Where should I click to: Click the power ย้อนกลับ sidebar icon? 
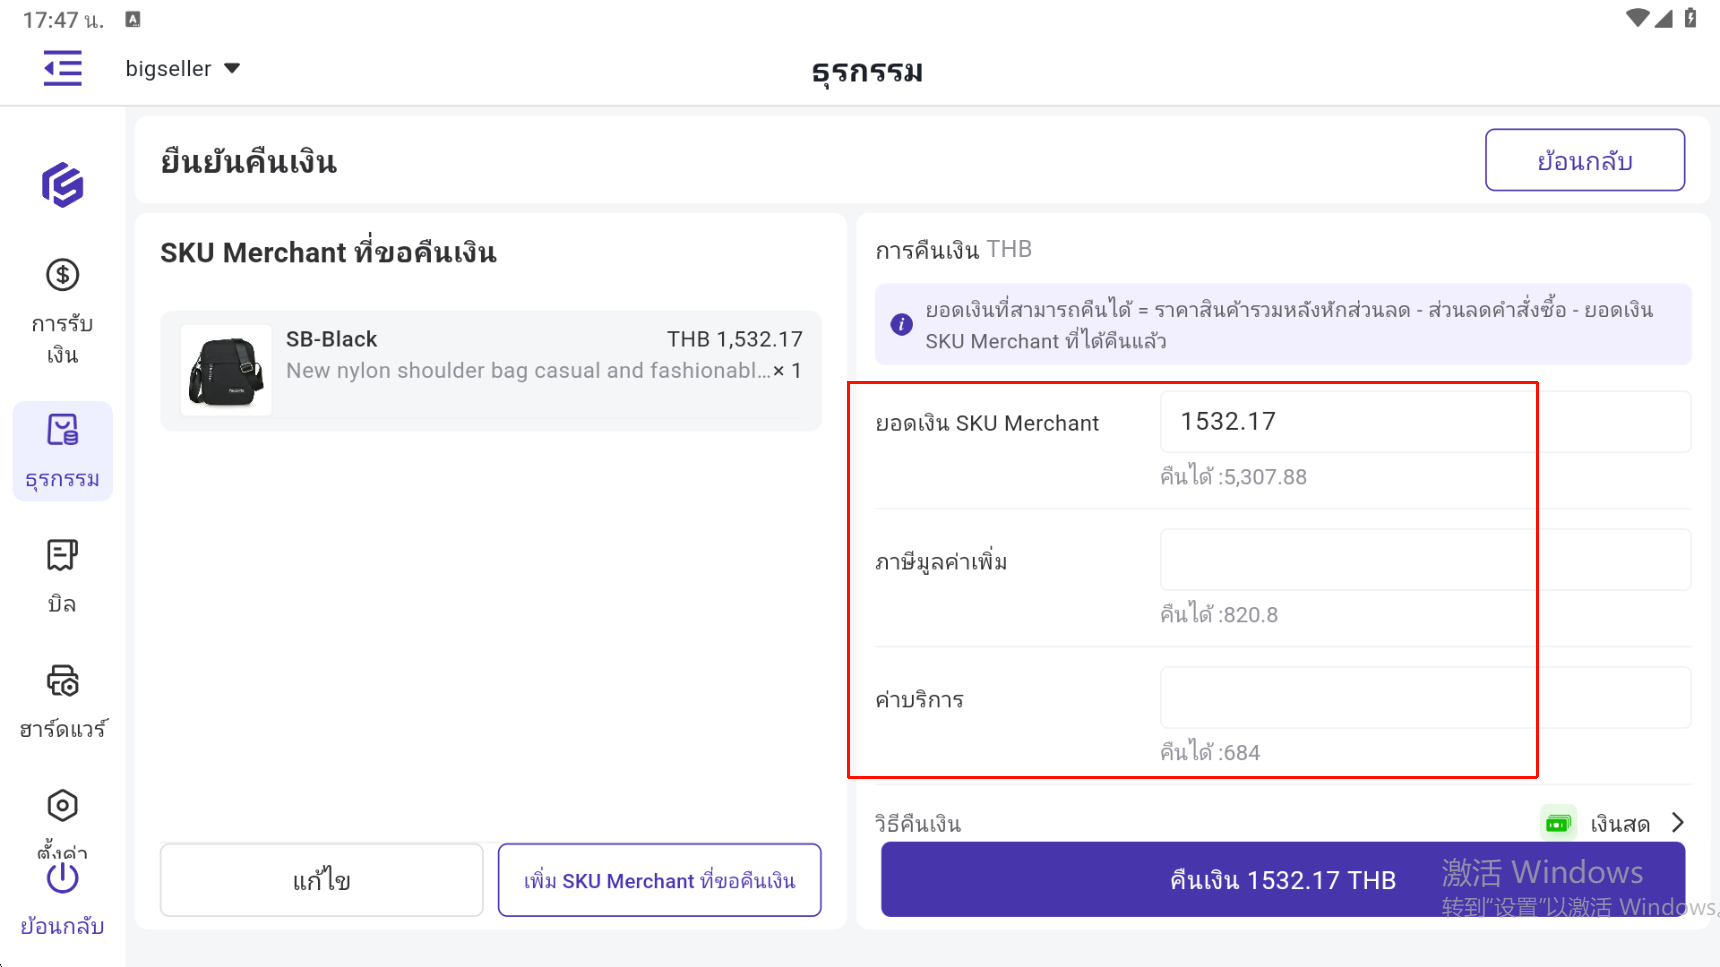pyautogui.click(x=62, y=878)
